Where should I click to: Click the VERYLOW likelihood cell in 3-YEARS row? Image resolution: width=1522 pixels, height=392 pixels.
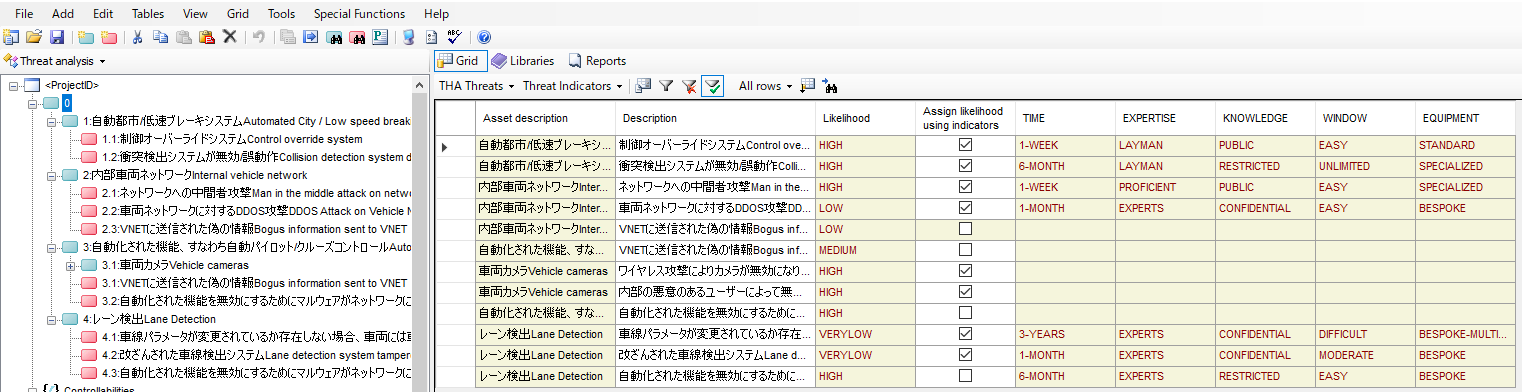865,334
